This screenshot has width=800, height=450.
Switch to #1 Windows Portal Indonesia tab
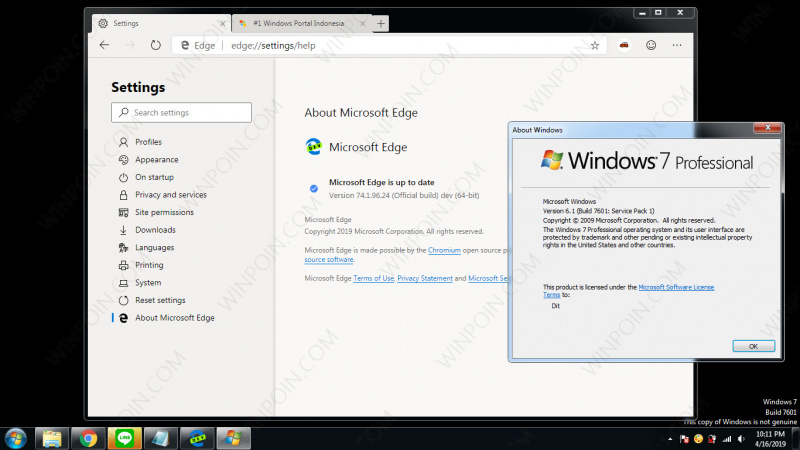(x=301, y=23)
